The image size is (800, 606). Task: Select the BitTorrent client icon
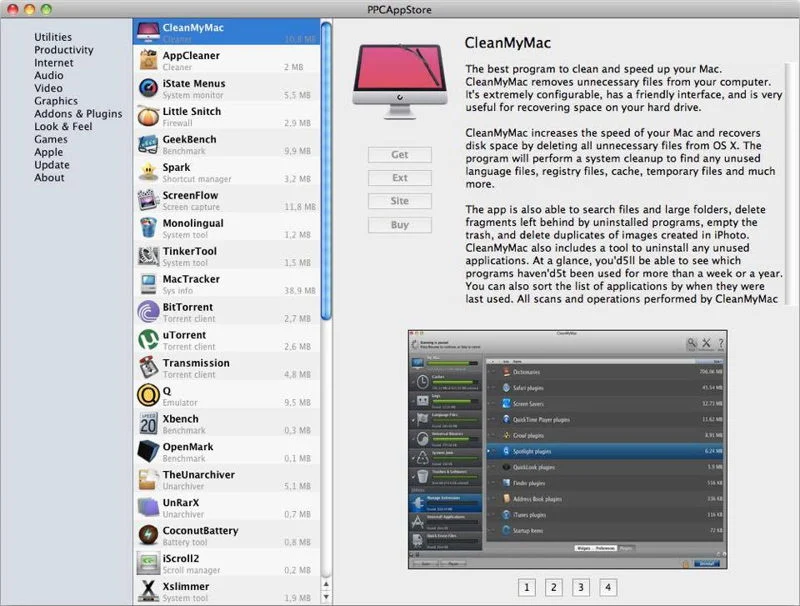[x=147, y=312]
